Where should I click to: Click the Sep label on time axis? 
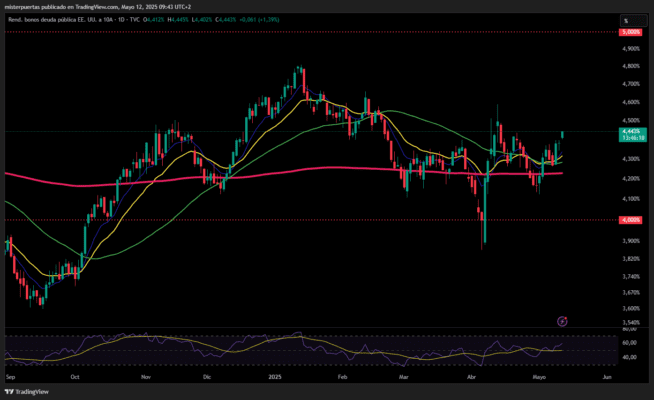10,380
